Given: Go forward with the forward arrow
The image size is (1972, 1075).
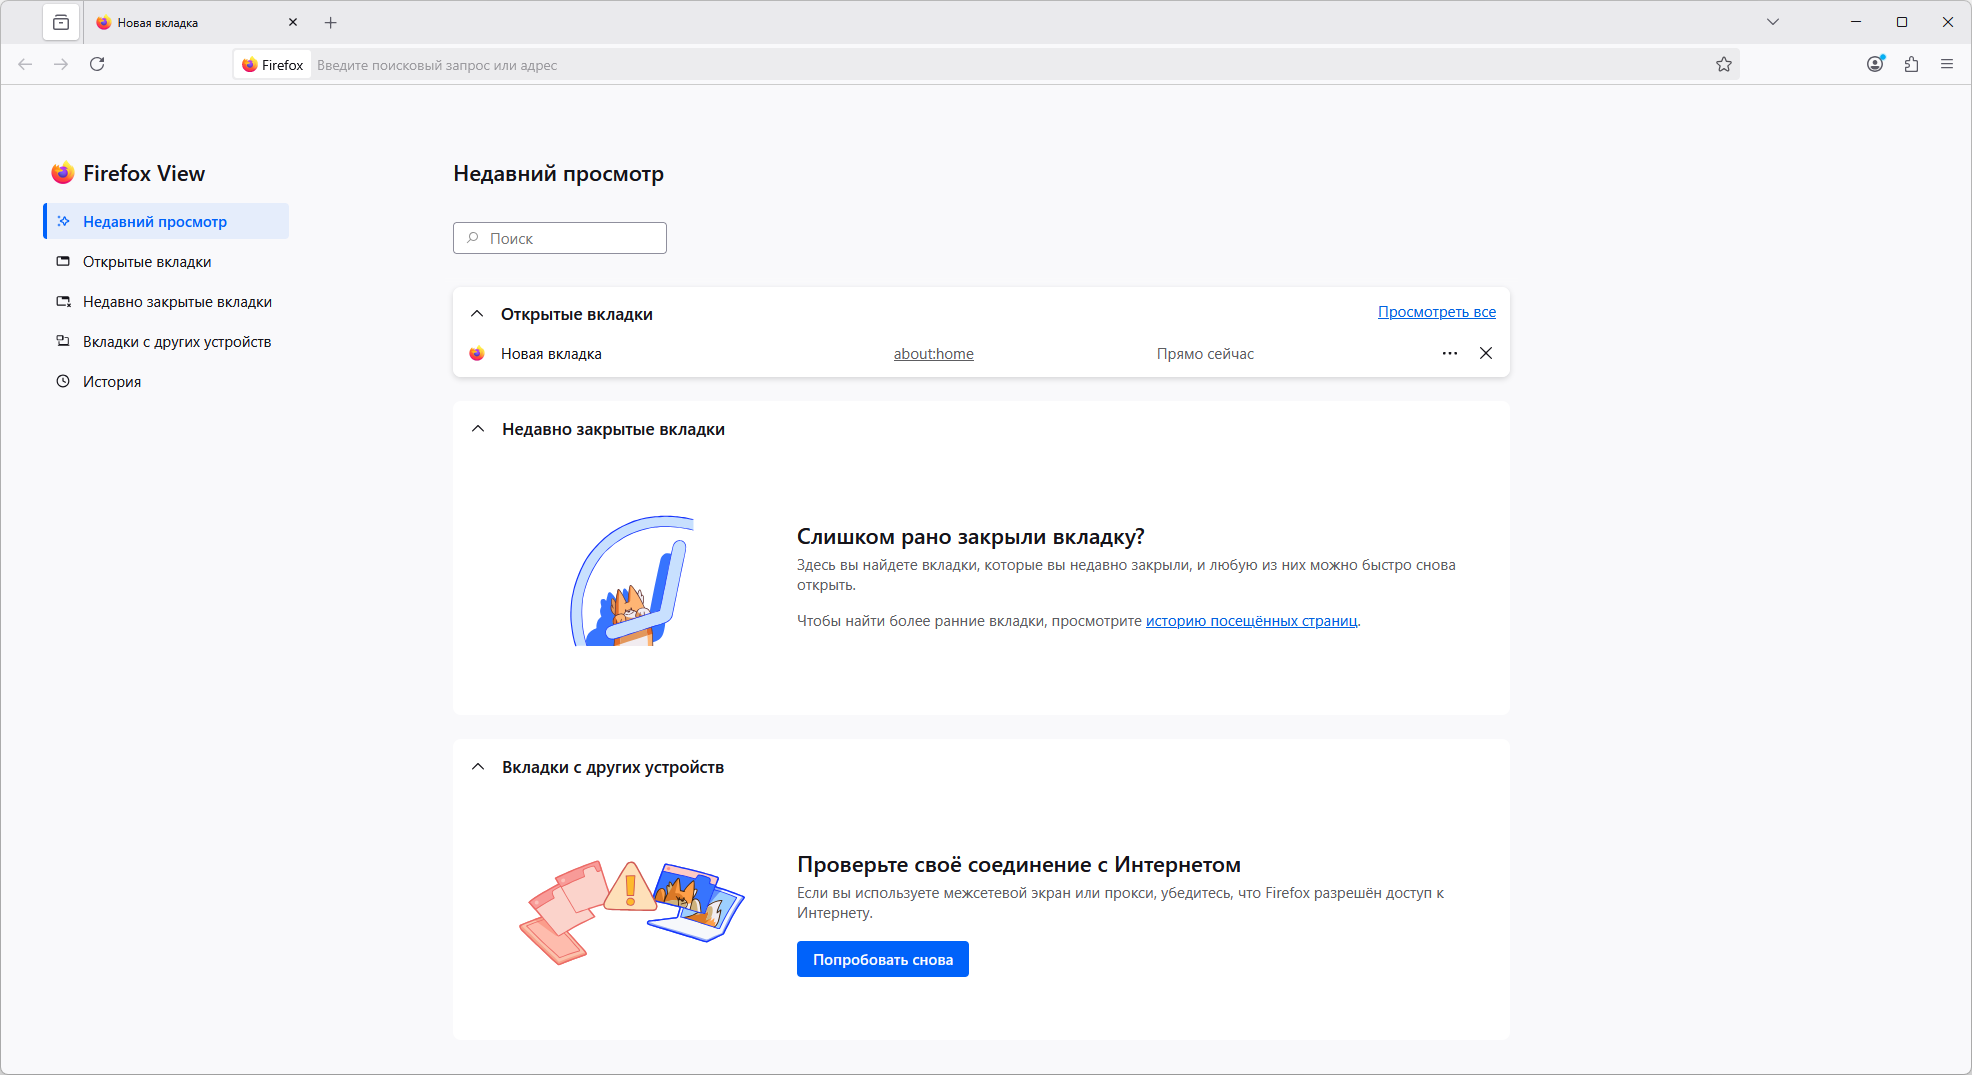Looking at the screenshot, I should click(x=61, y=64).
